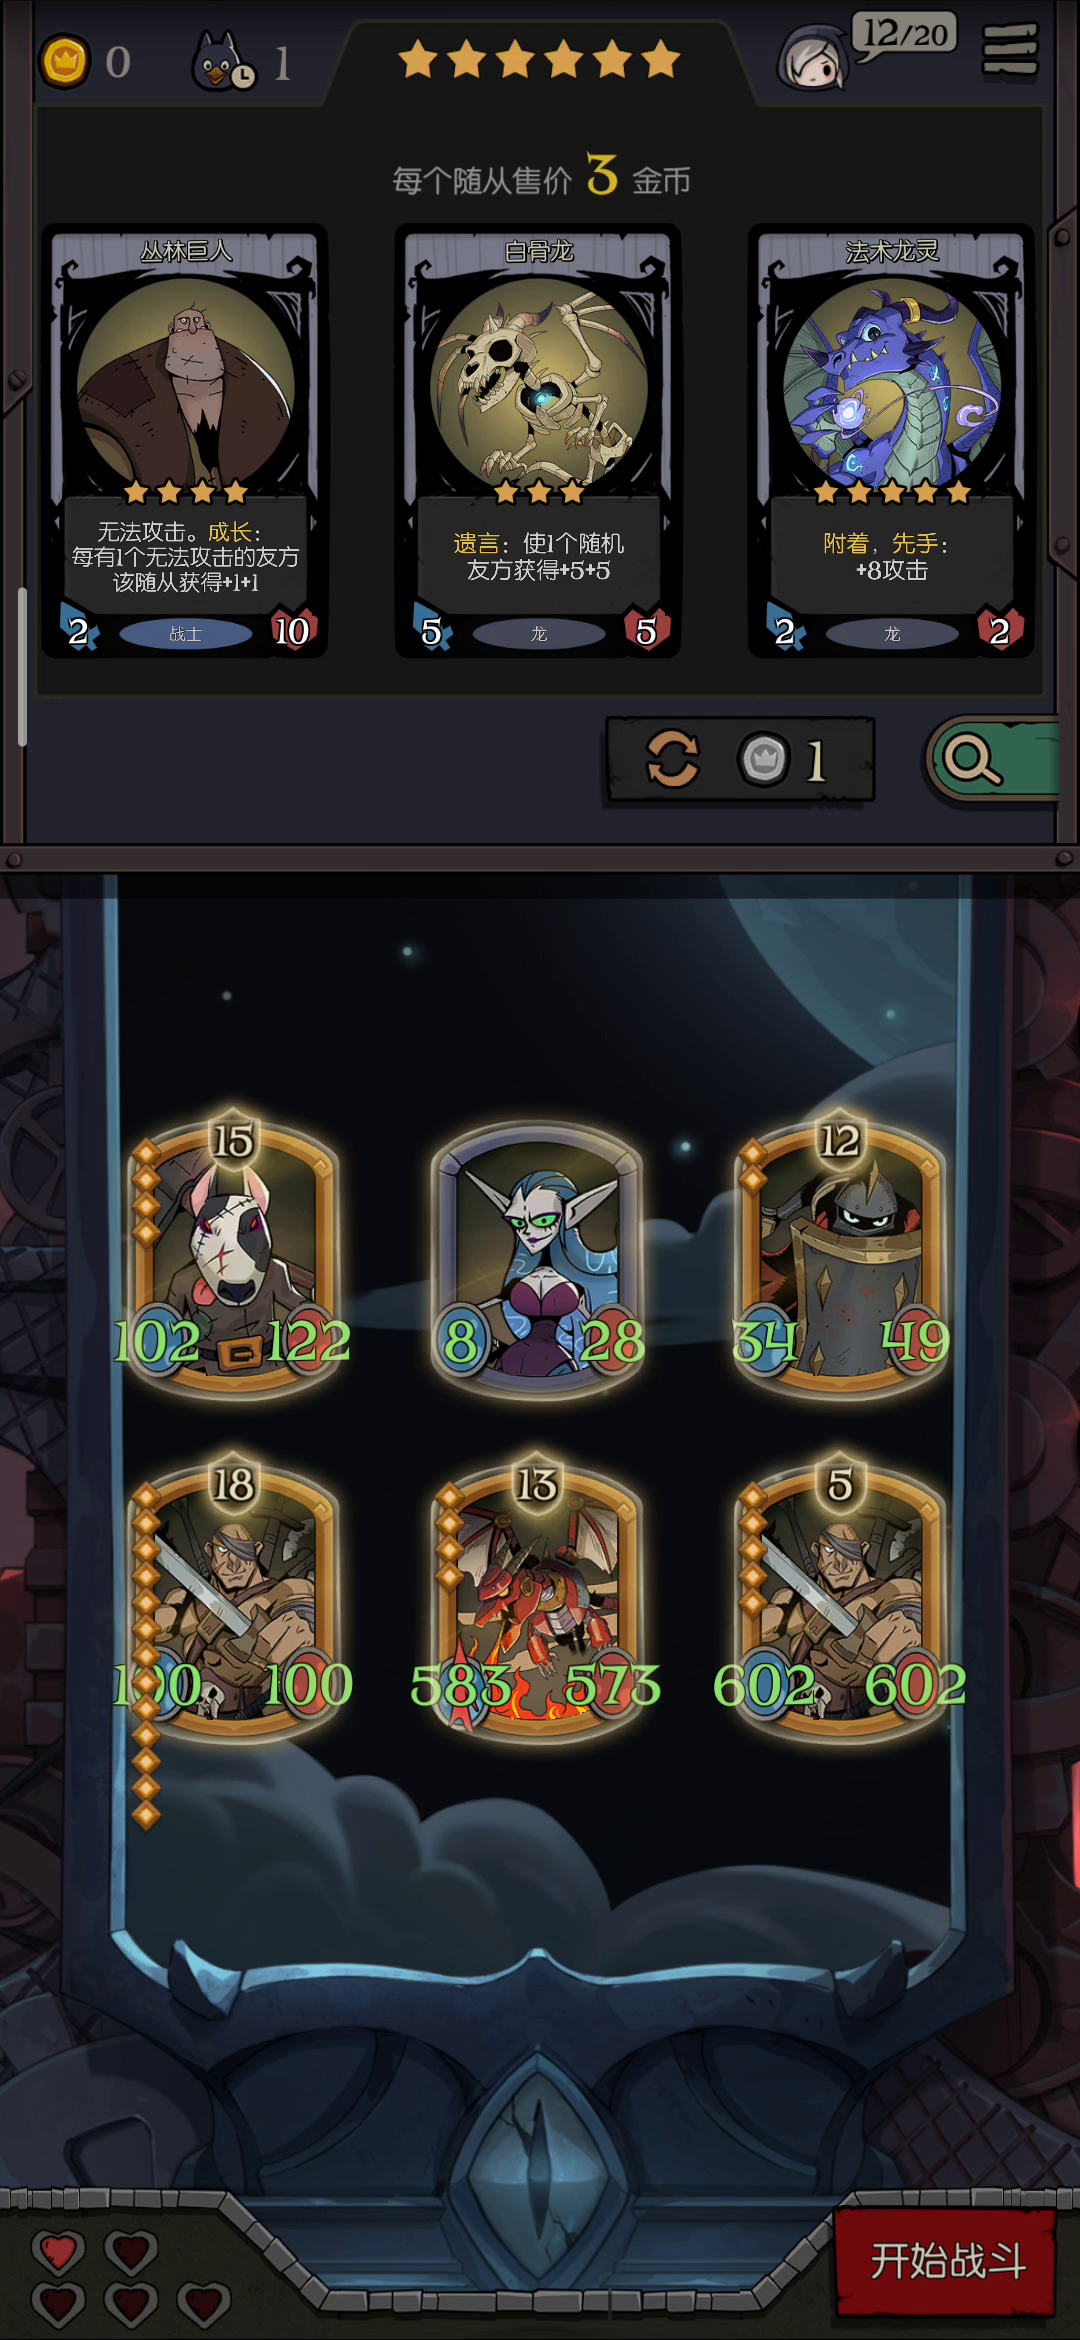Select the swordsman minion with 602/602 stats
This screenshot has width=1080, height=2340.
[840, 1598]
